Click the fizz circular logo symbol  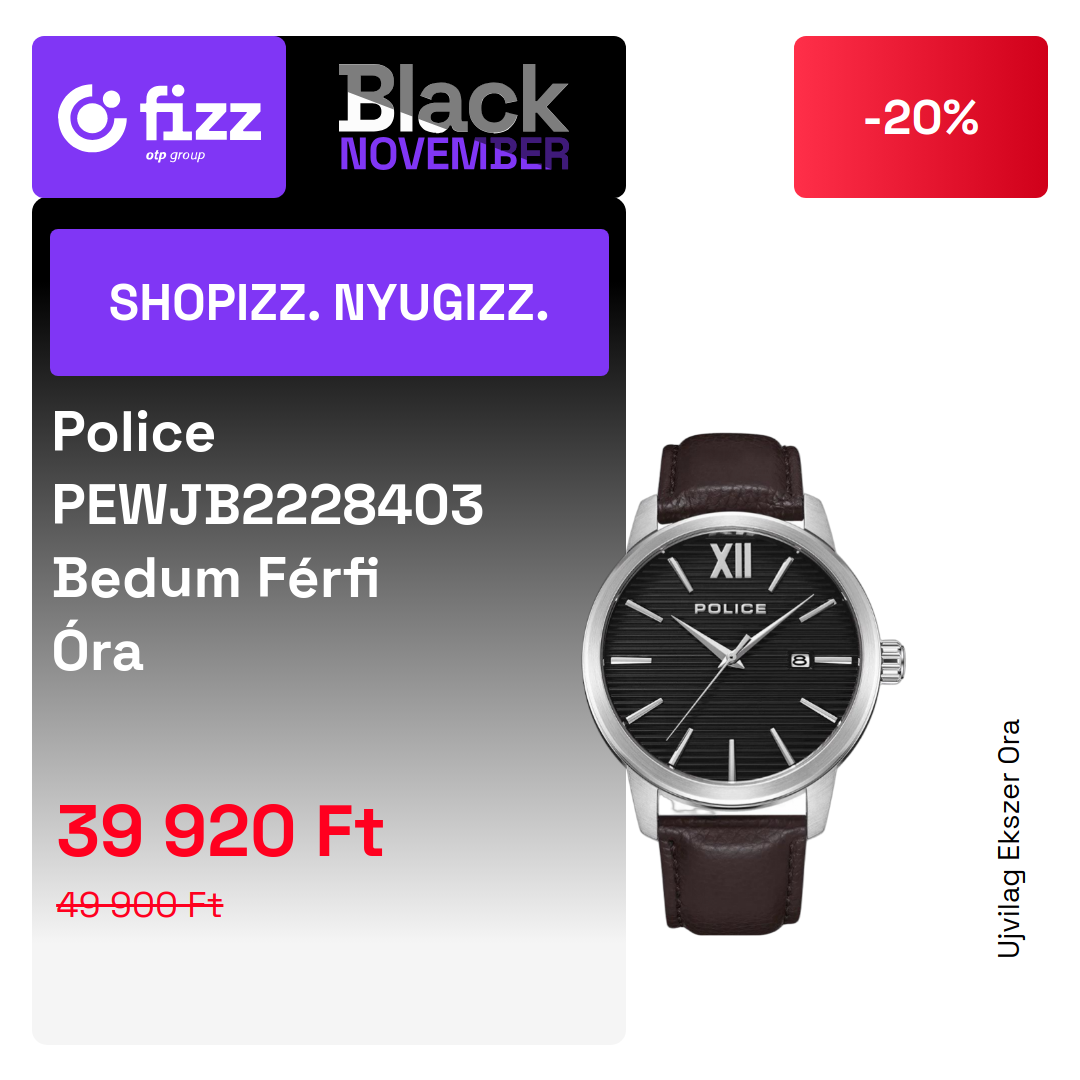(x=92, y=118)
